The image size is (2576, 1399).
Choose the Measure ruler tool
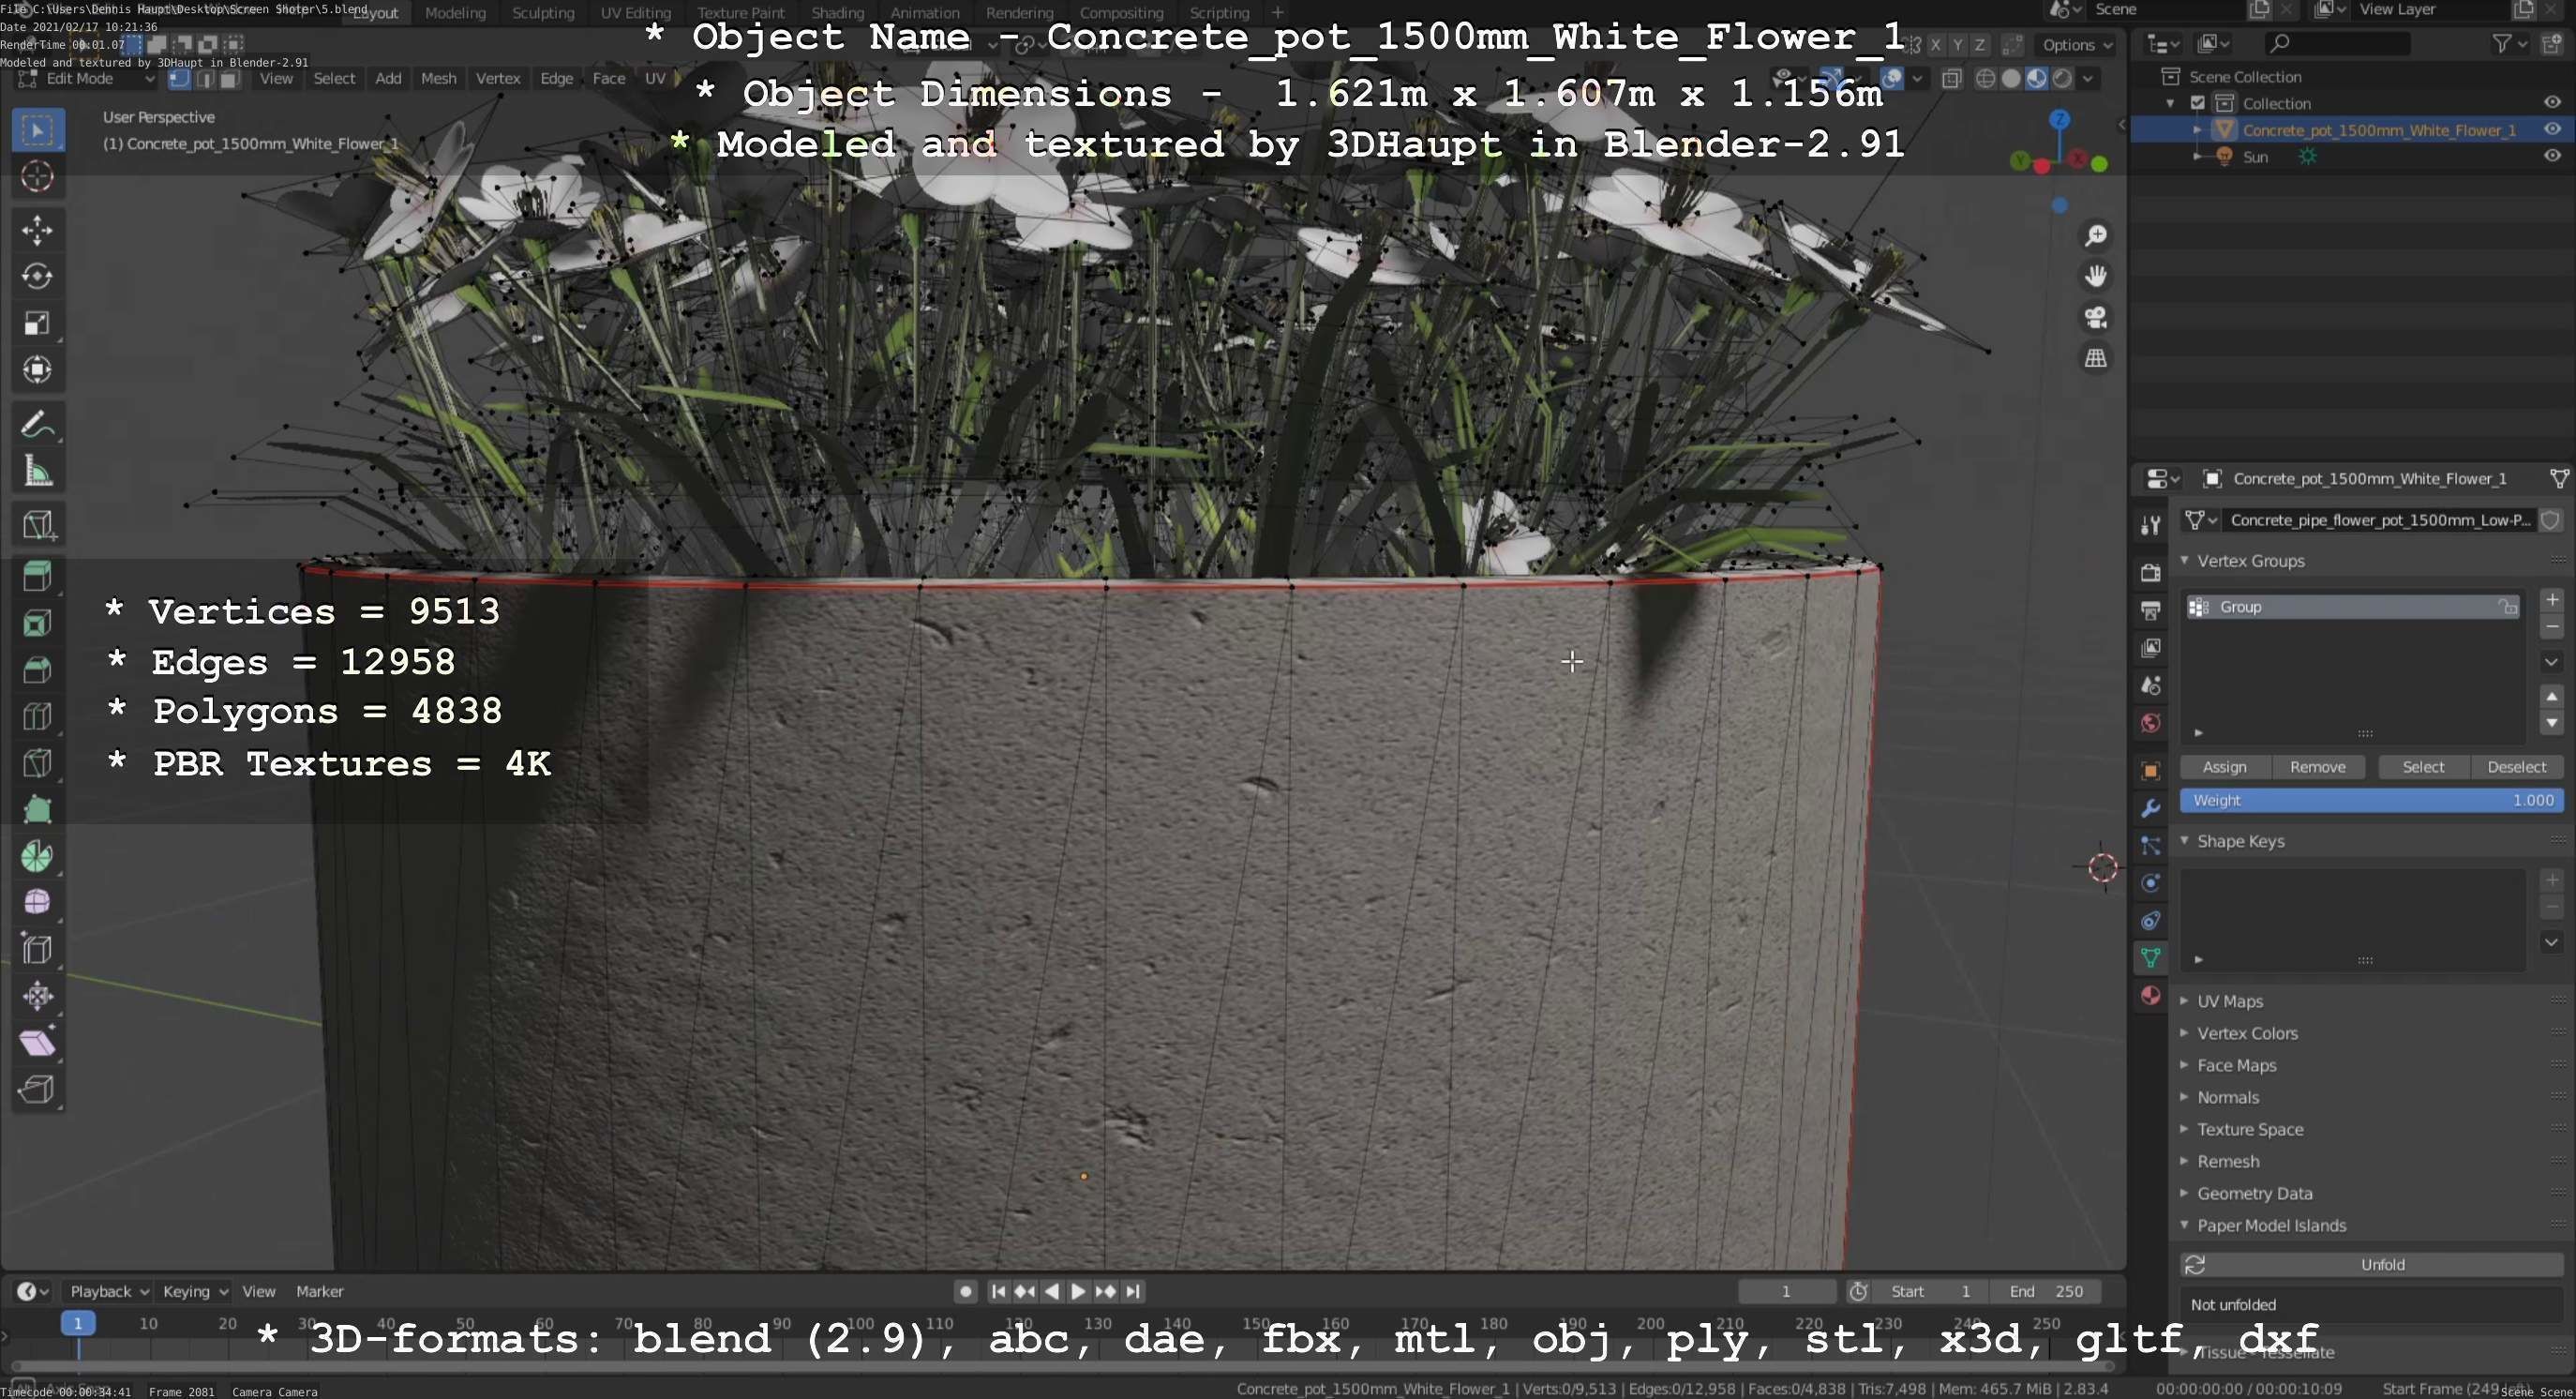click(x=37, y=472)
